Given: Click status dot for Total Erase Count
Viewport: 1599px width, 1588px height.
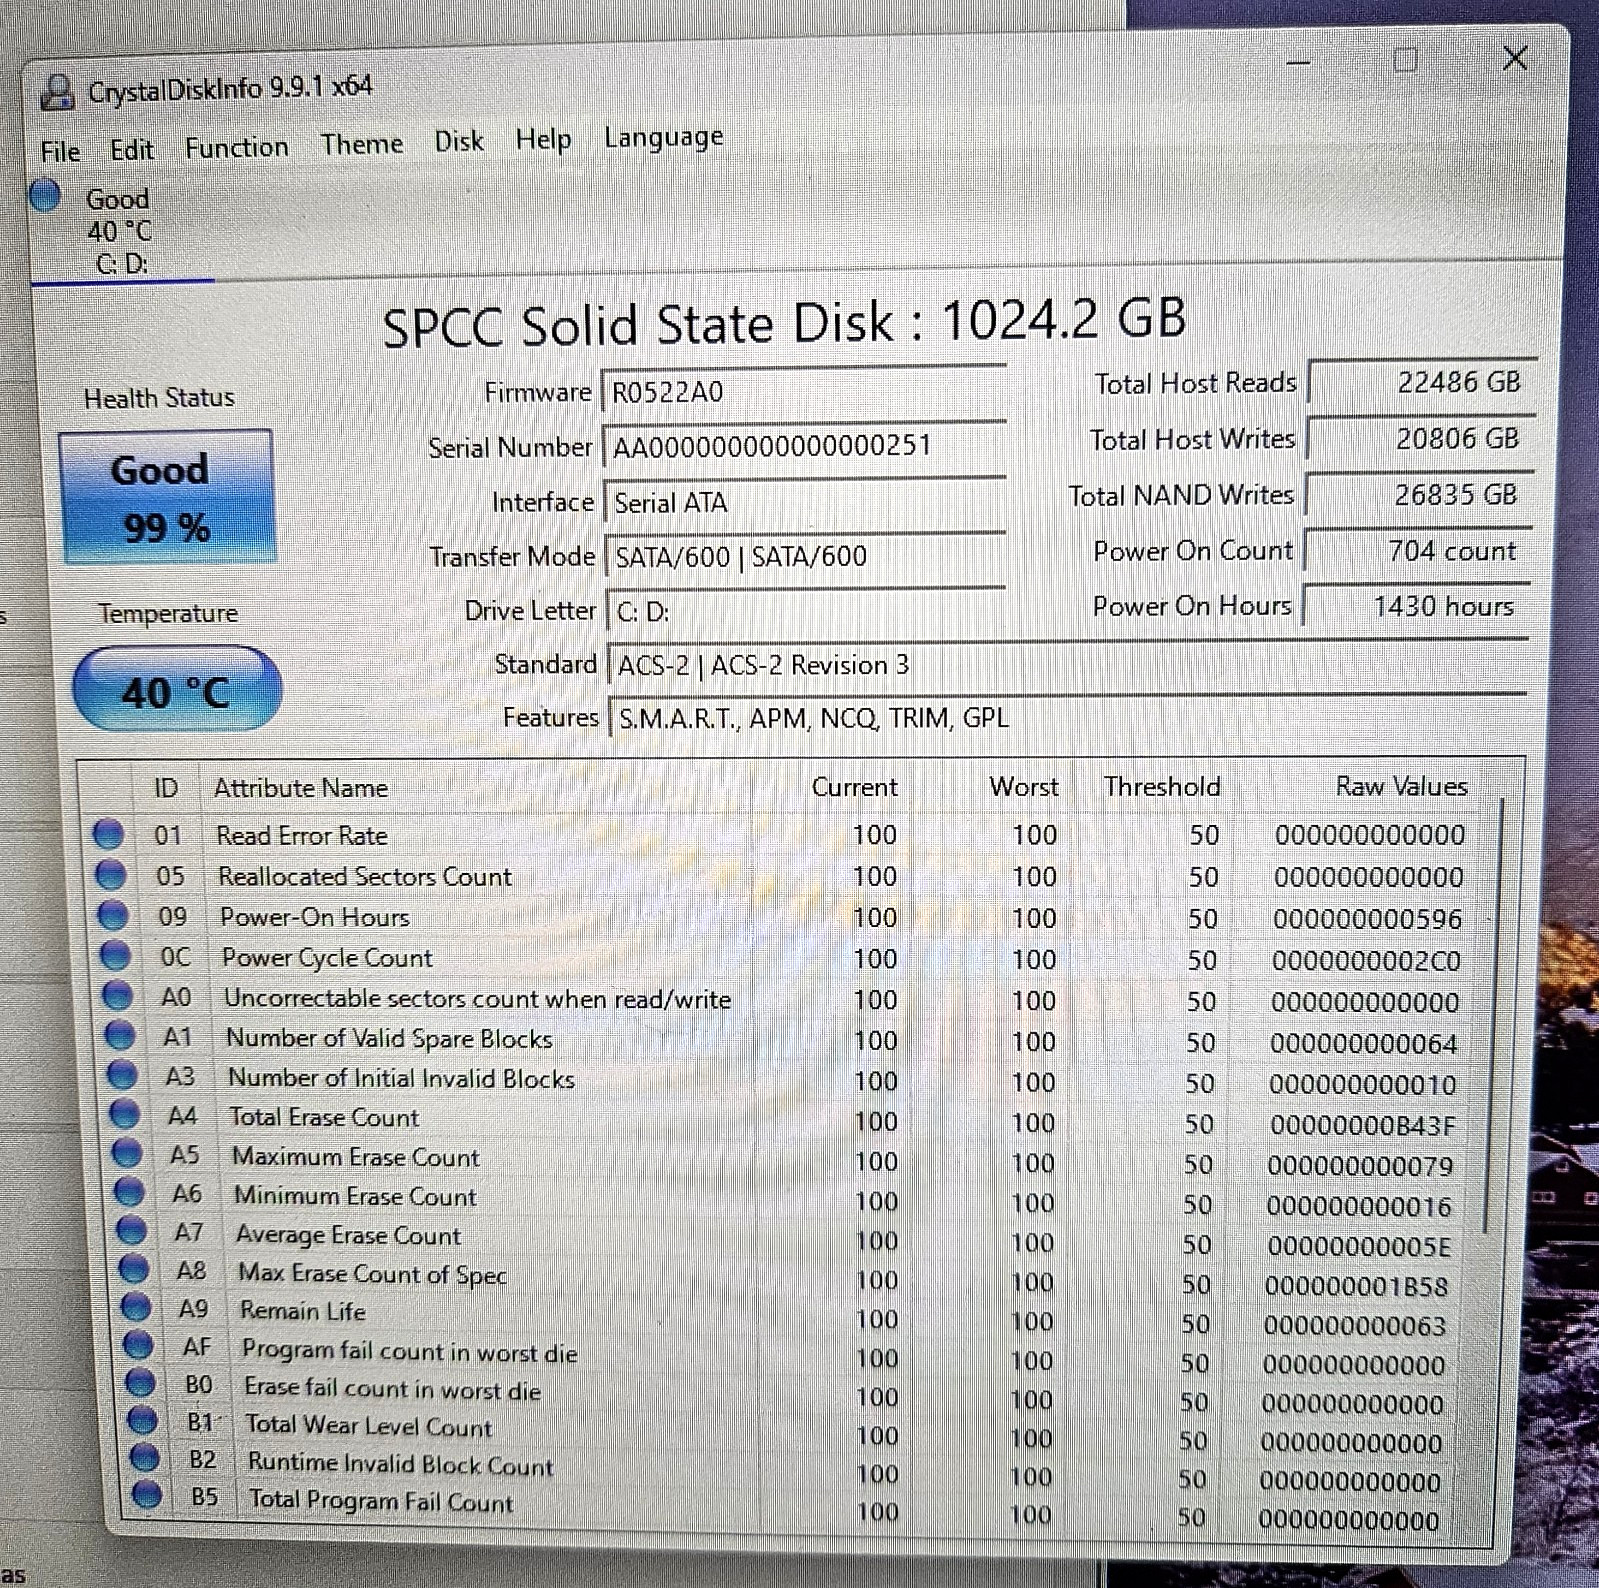Looking at the screenshot, I should click(124, 1114).
